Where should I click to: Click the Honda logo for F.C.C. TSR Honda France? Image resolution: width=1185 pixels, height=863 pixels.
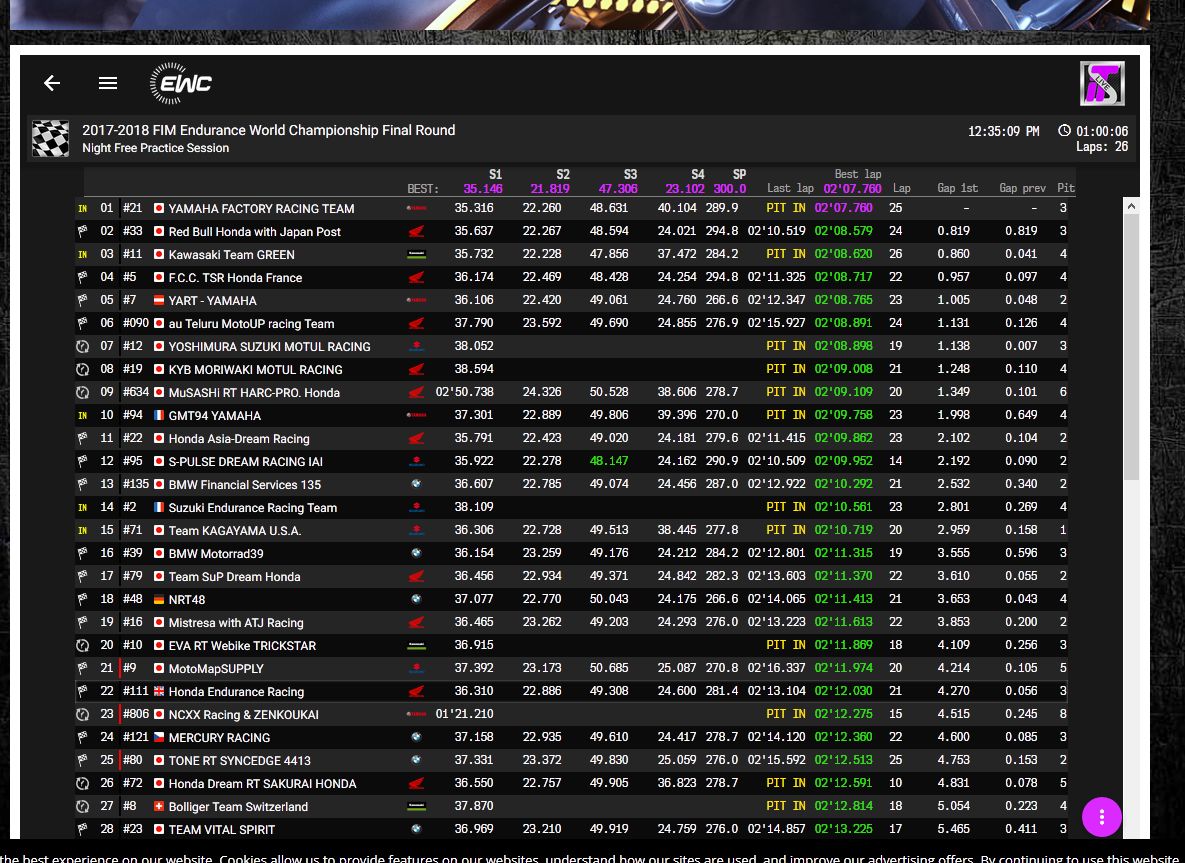pos(416,278)
